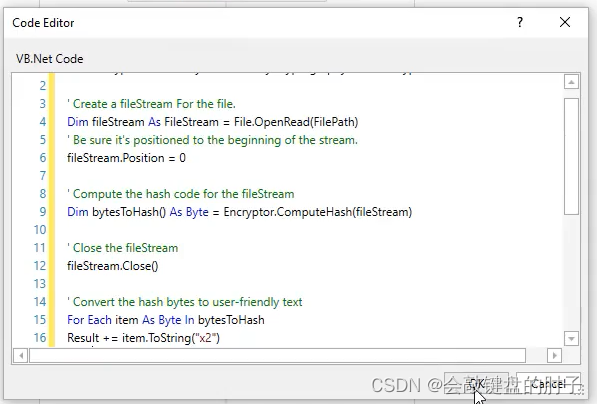Click the 'Compute the hash code' comment
Screen dimensions: 597x404
180,194
